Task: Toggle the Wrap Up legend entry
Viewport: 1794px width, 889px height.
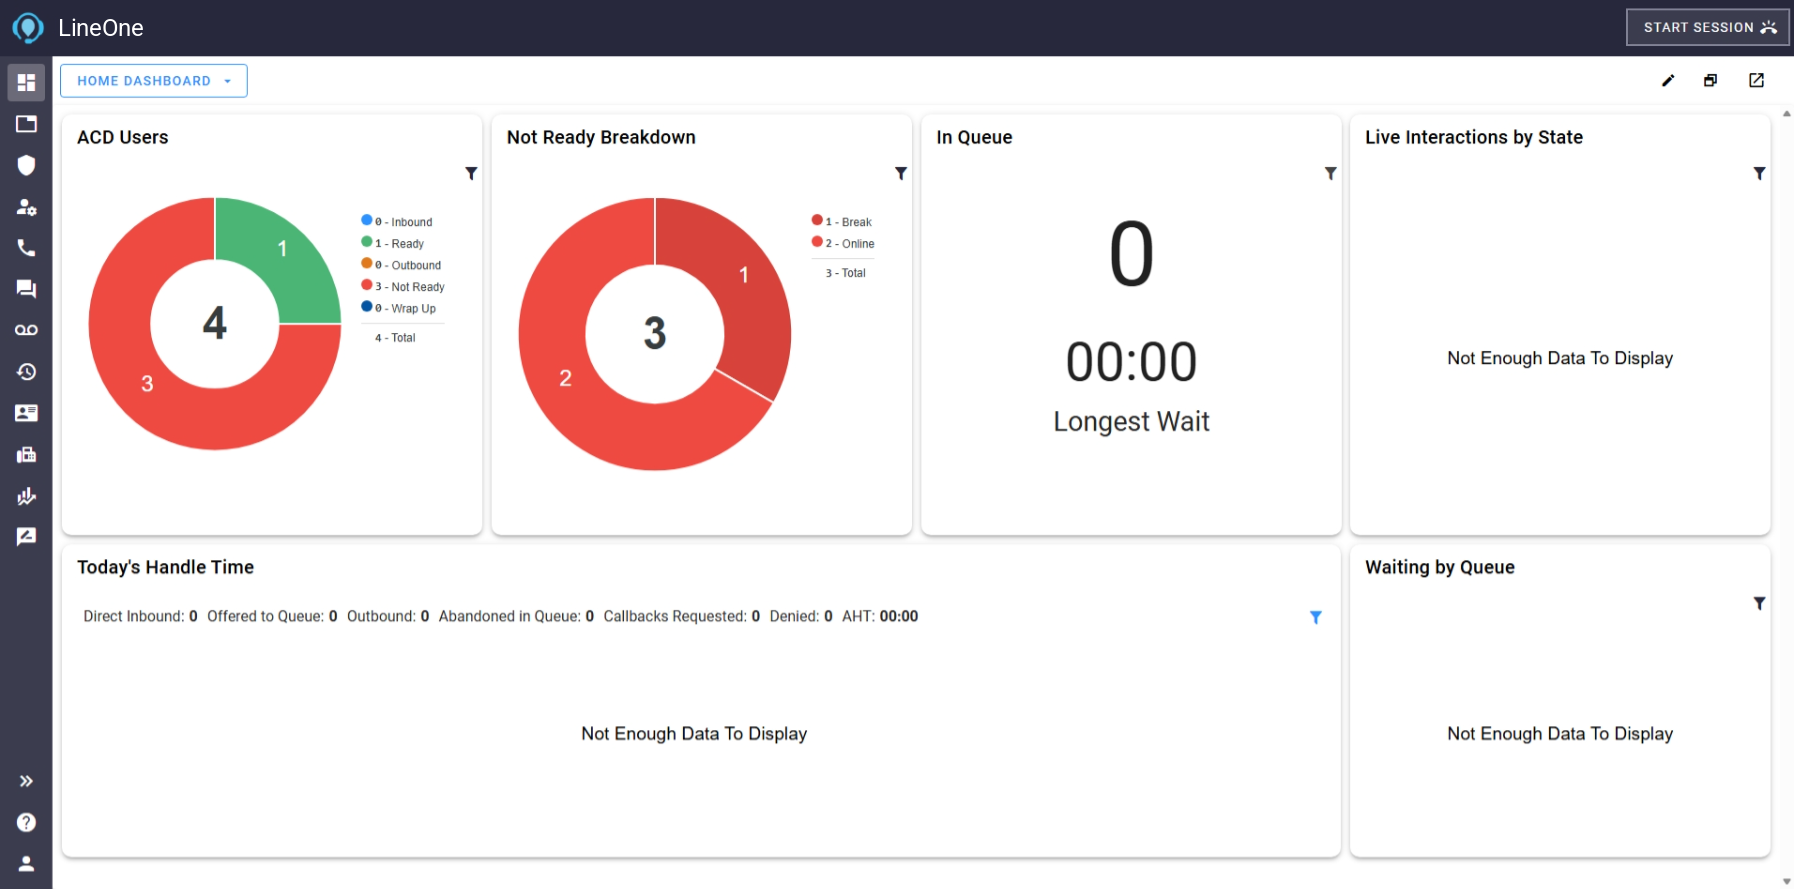Action: pyautogui.click(x=399, y=308)
